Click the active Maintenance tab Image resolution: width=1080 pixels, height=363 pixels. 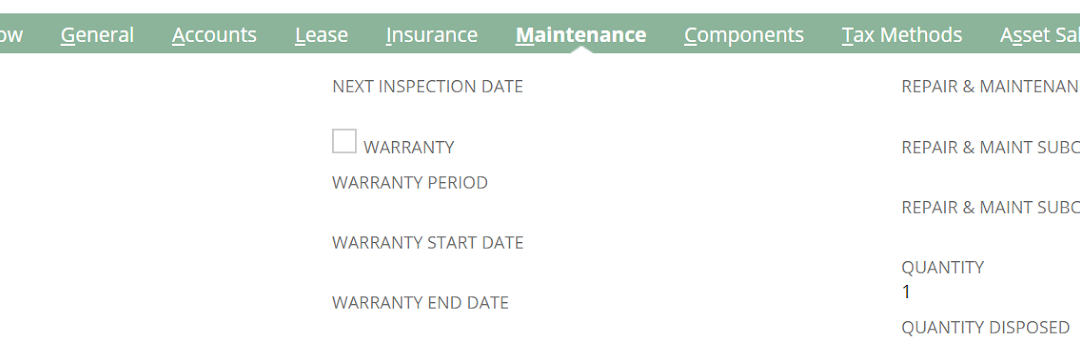coord(581,34)
